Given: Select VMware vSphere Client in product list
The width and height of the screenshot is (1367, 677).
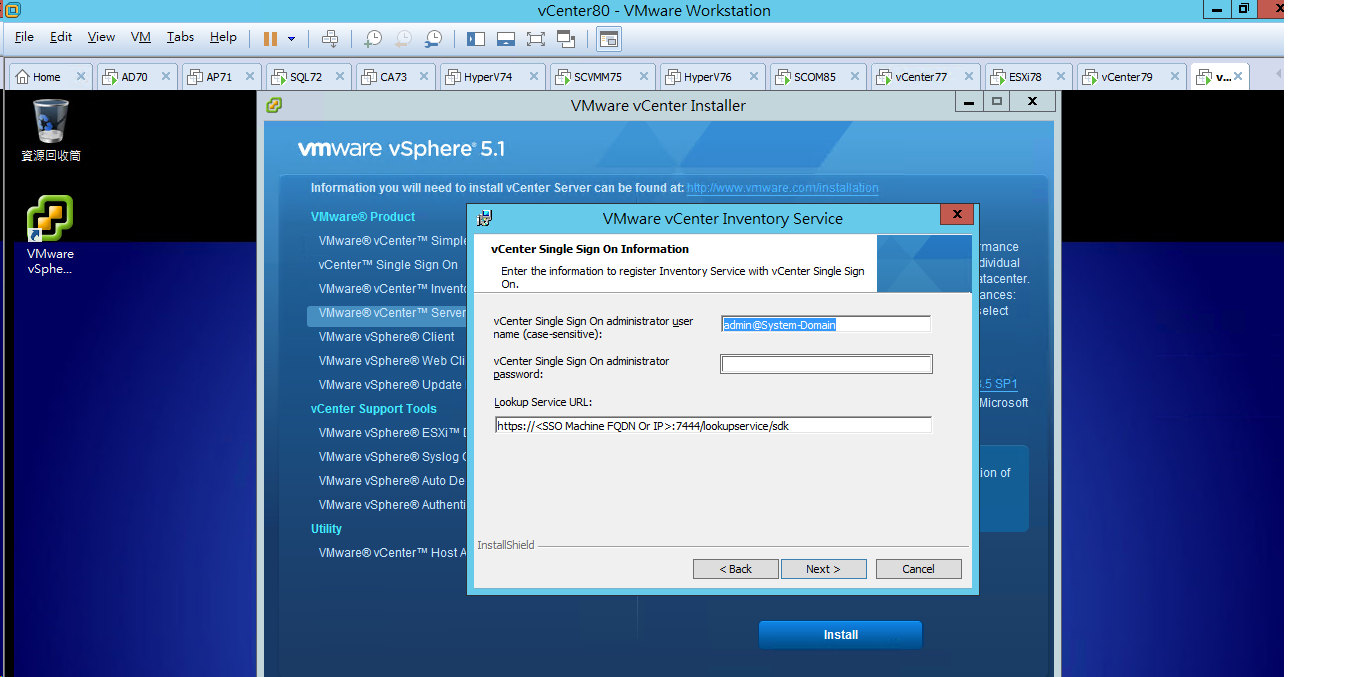Looking at the screenshot, I should [x=386, y=337].
